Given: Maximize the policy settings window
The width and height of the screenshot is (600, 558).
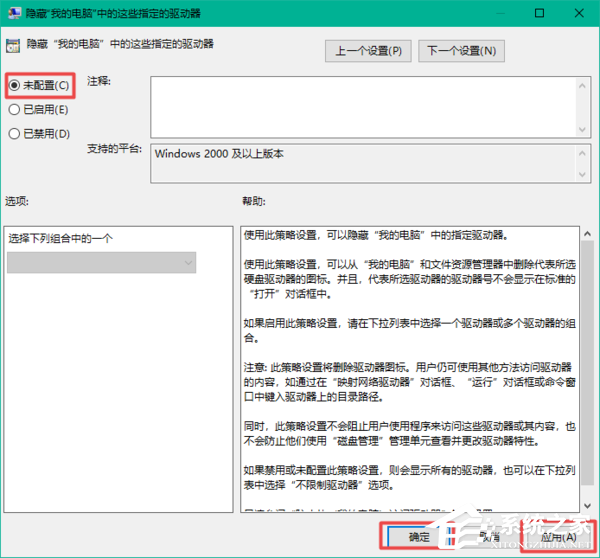Looking at the screenshot, I should [538, 14].
